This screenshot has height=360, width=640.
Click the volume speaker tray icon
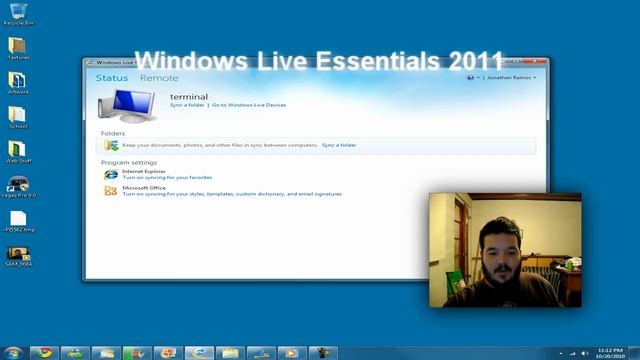(x=584, y=353)
